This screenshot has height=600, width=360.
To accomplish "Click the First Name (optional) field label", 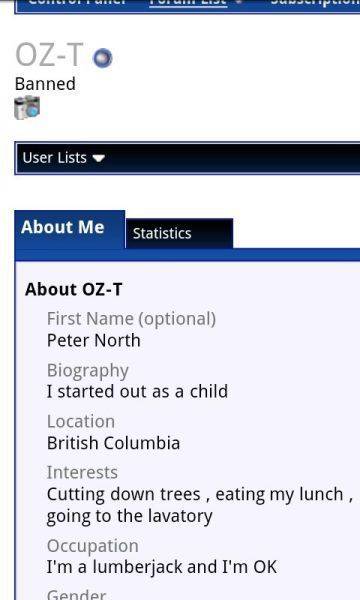I will [131, 319].
